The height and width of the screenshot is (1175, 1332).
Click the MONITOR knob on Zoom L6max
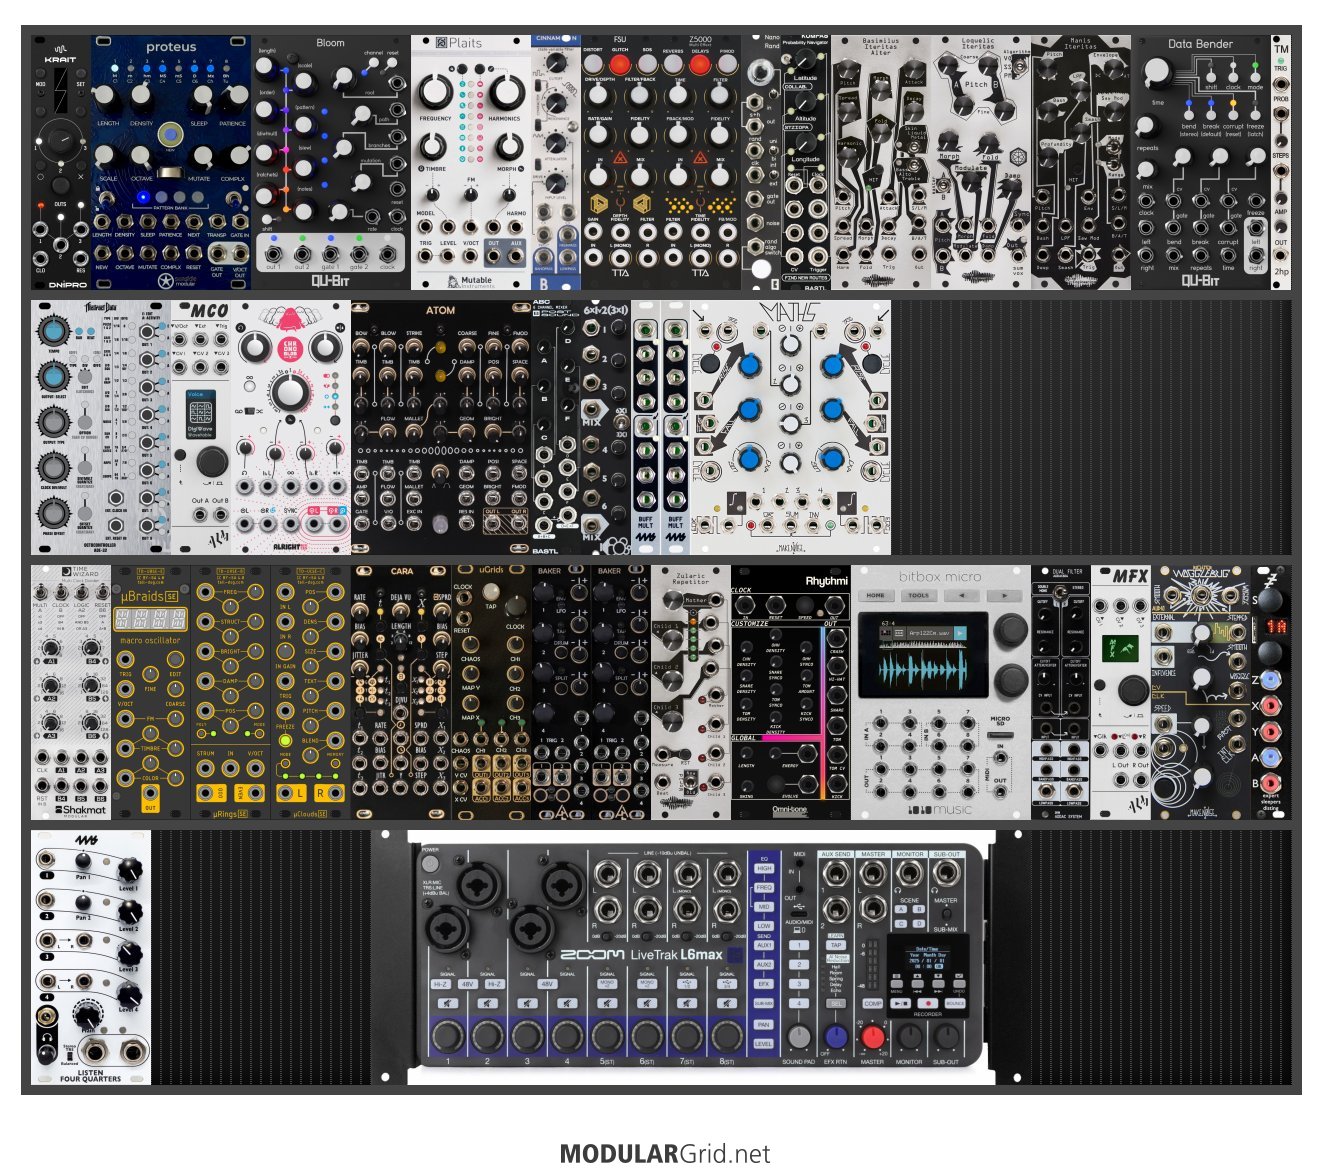pos(910,1036)
